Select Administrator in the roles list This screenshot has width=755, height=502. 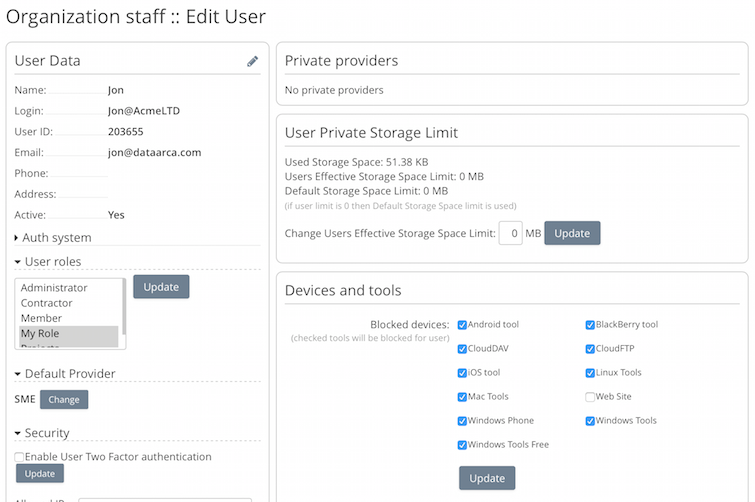coord(54,288)
